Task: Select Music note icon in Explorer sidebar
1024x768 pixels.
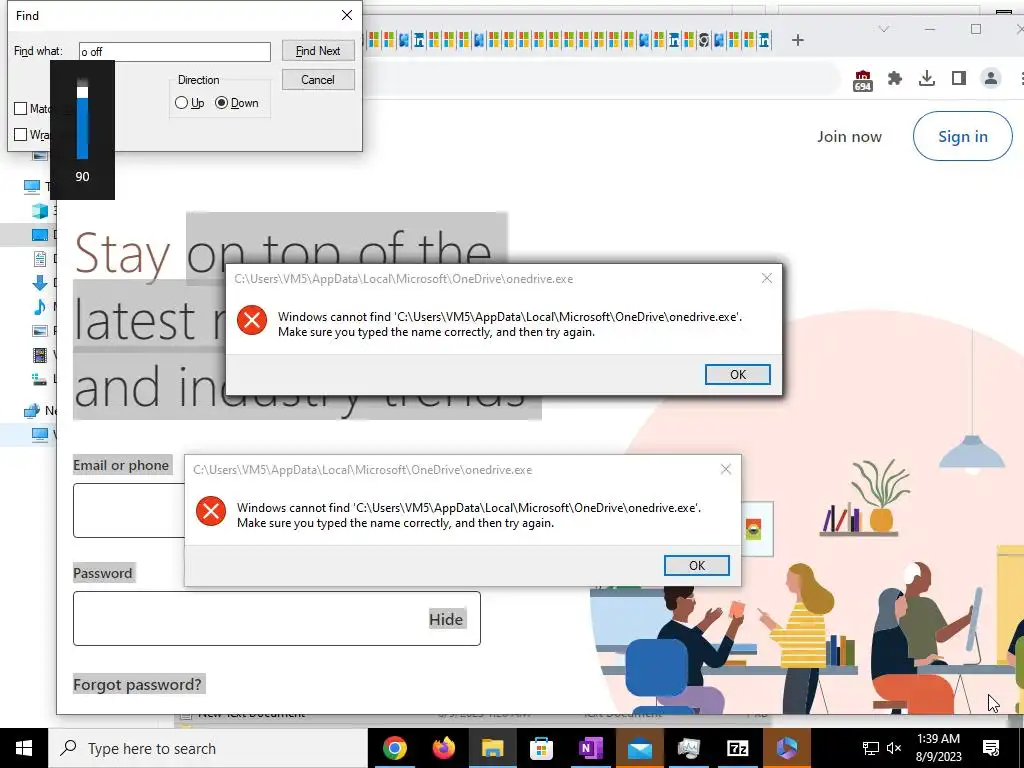Action: 40,306
